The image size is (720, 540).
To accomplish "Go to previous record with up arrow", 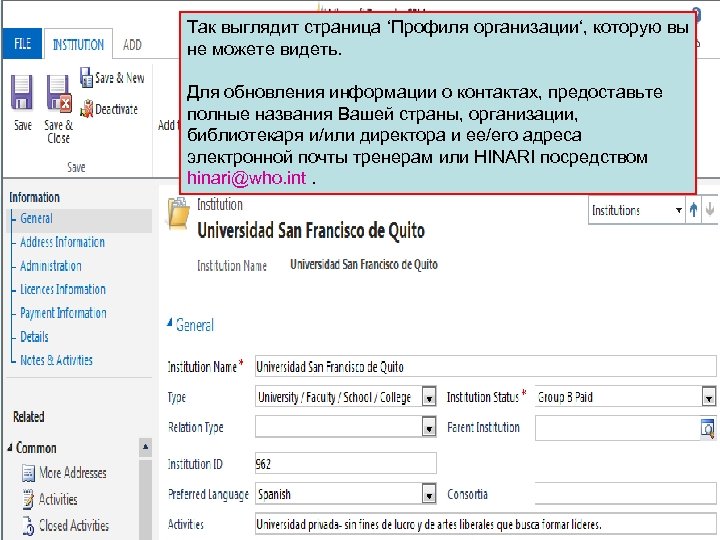I will point(693,210).
